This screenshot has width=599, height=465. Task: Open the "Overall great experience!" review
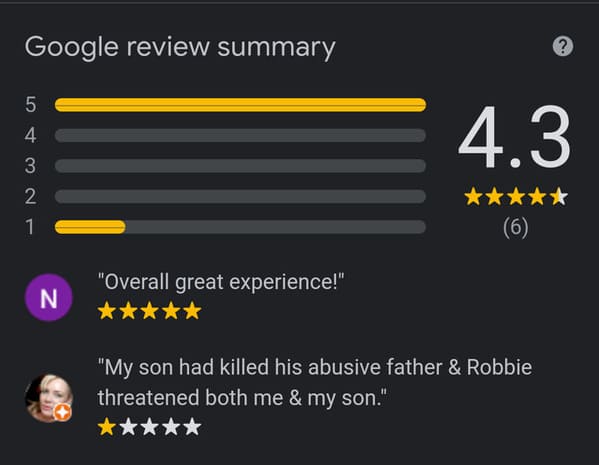(221, 282)
